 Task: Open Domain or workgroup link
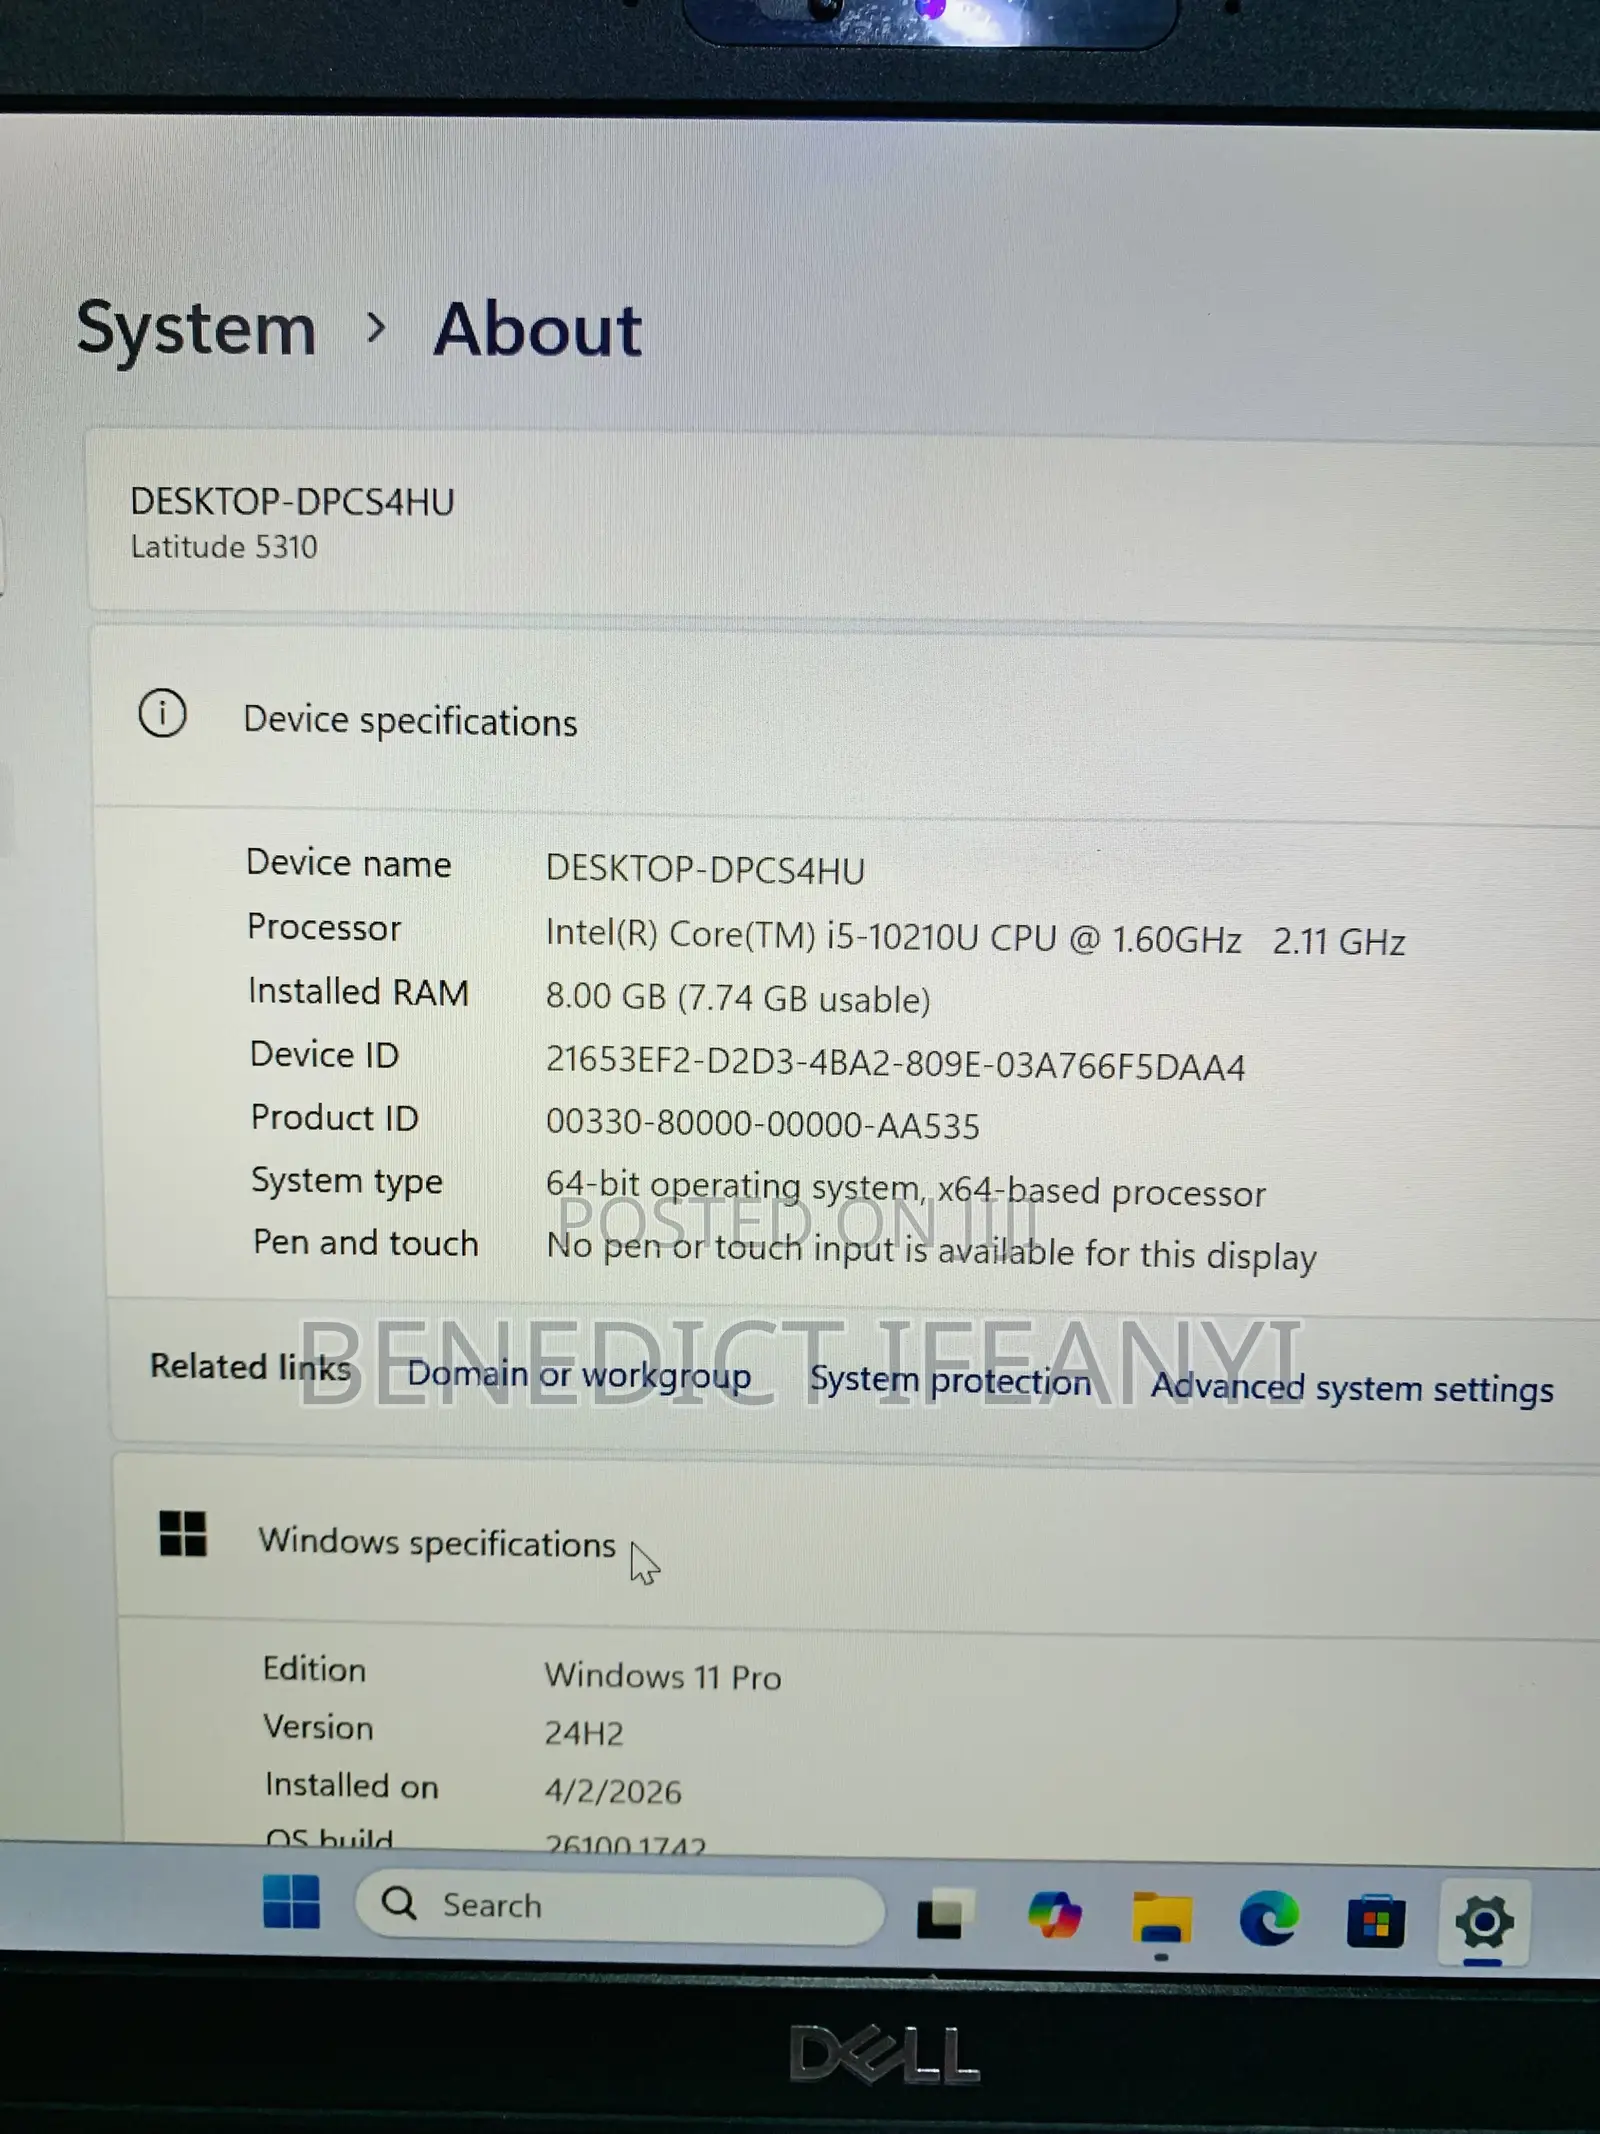(579, 1374)
